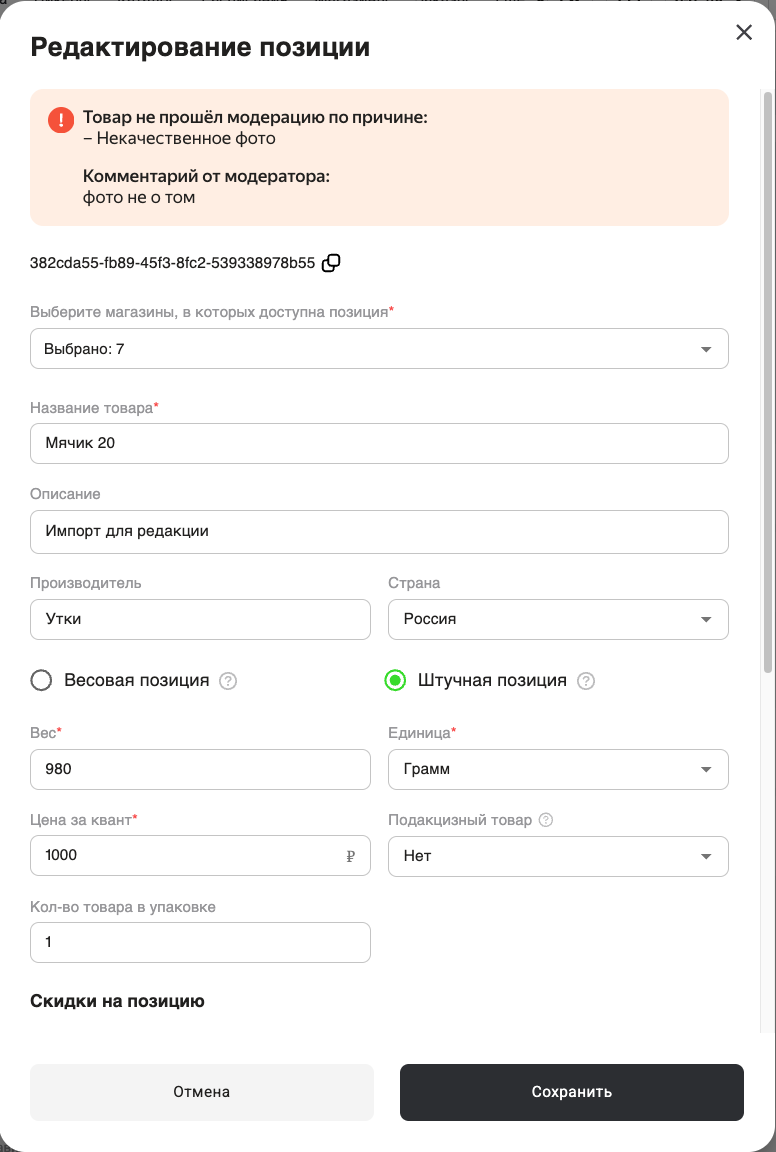Click the Вес input field

point(201,769)
